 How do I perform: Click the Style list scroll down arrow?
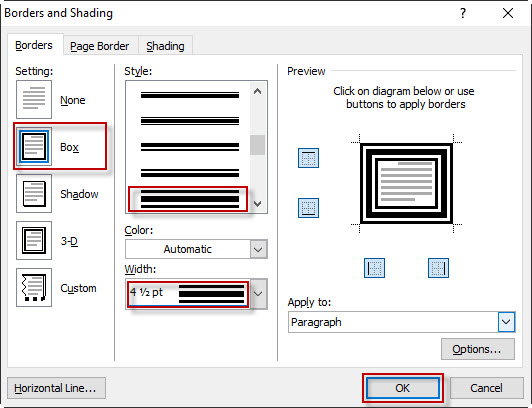coord(258,204)
